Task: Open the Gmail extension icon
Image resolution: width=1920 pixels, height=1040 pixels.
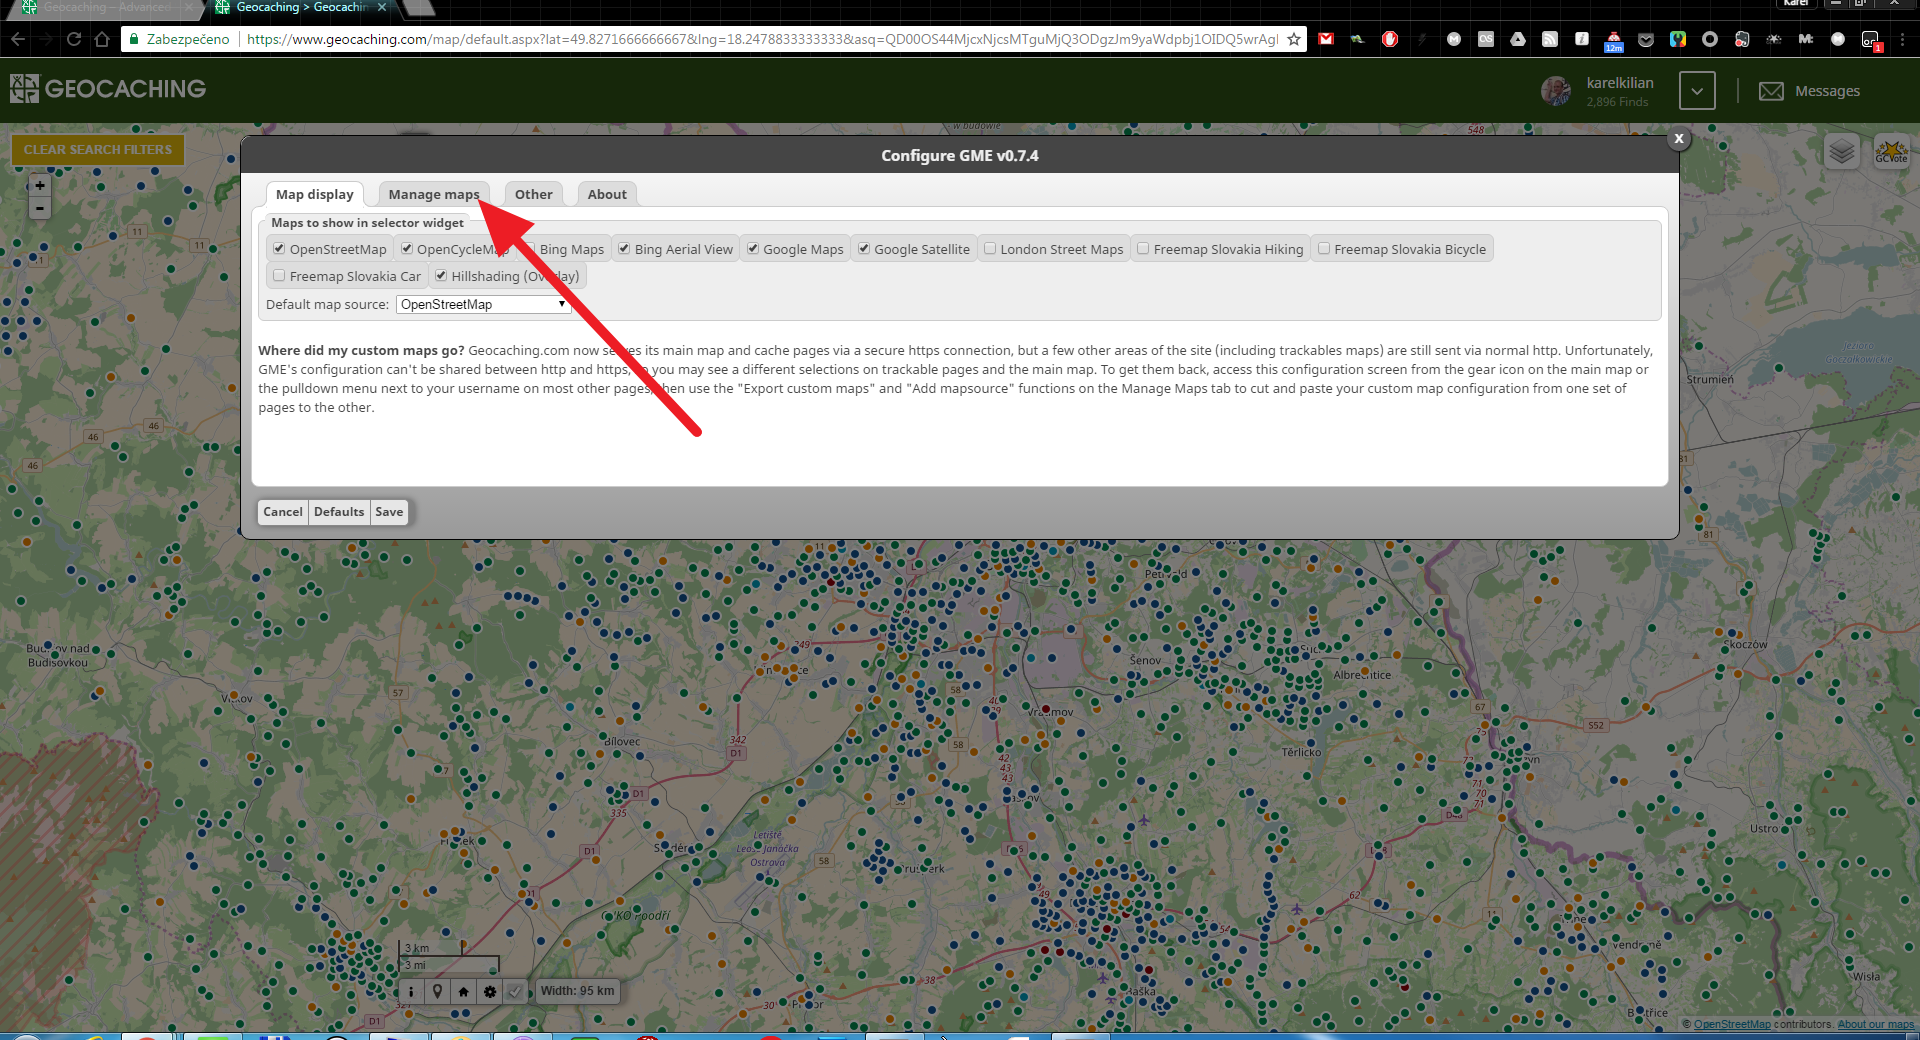Action: (1326, 39)
